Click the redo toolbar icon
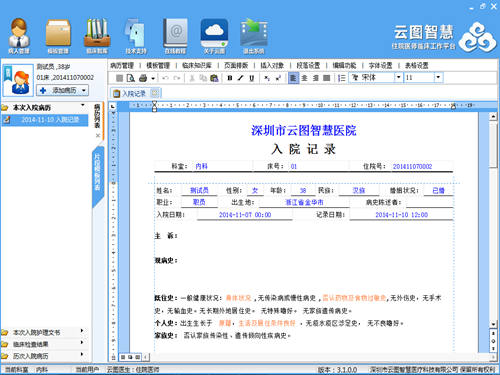 click(177, 78)
